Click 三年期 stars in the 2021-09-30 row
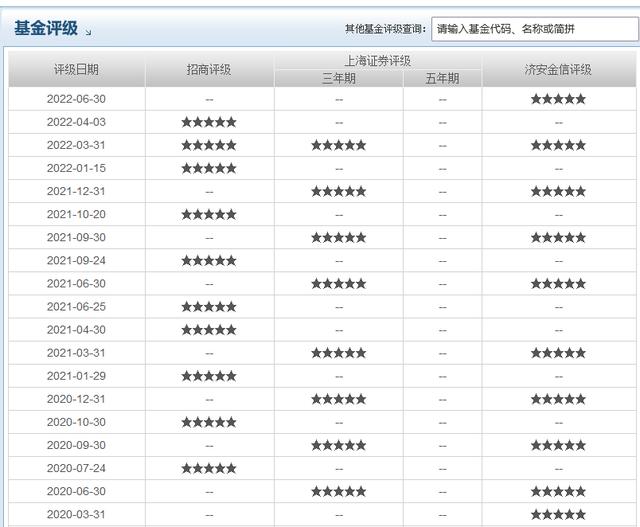 click(339, 237)
